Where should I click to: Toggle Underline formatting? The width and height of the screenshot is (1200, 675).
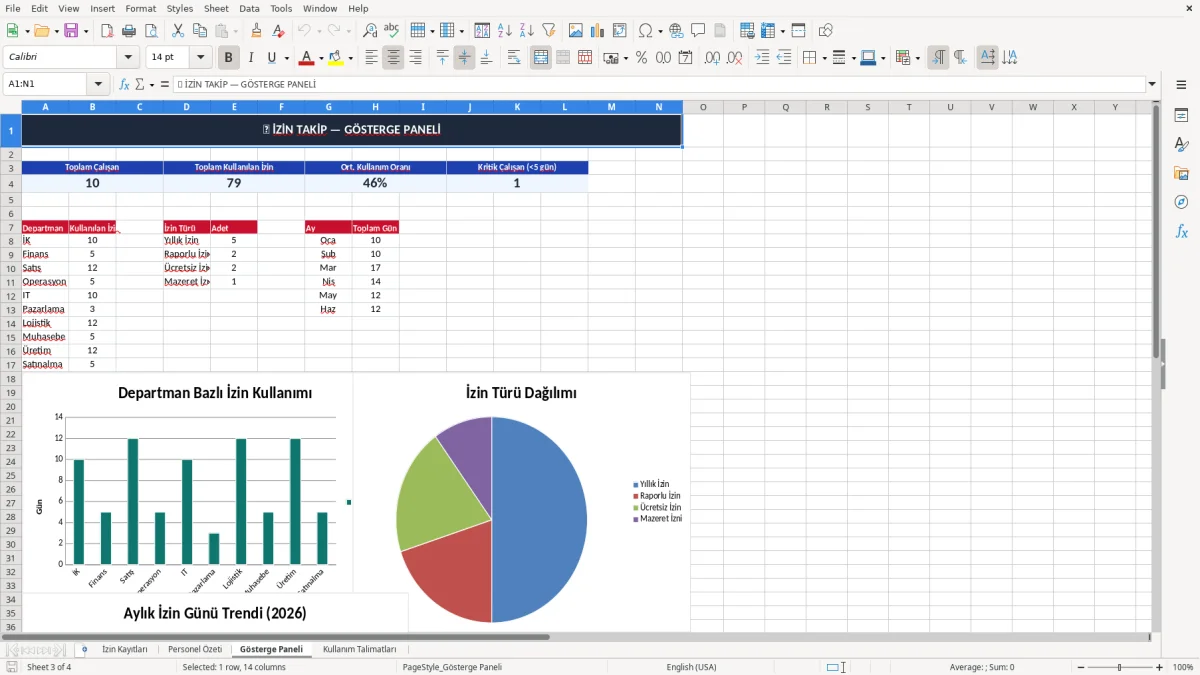(x=272, y=58)
